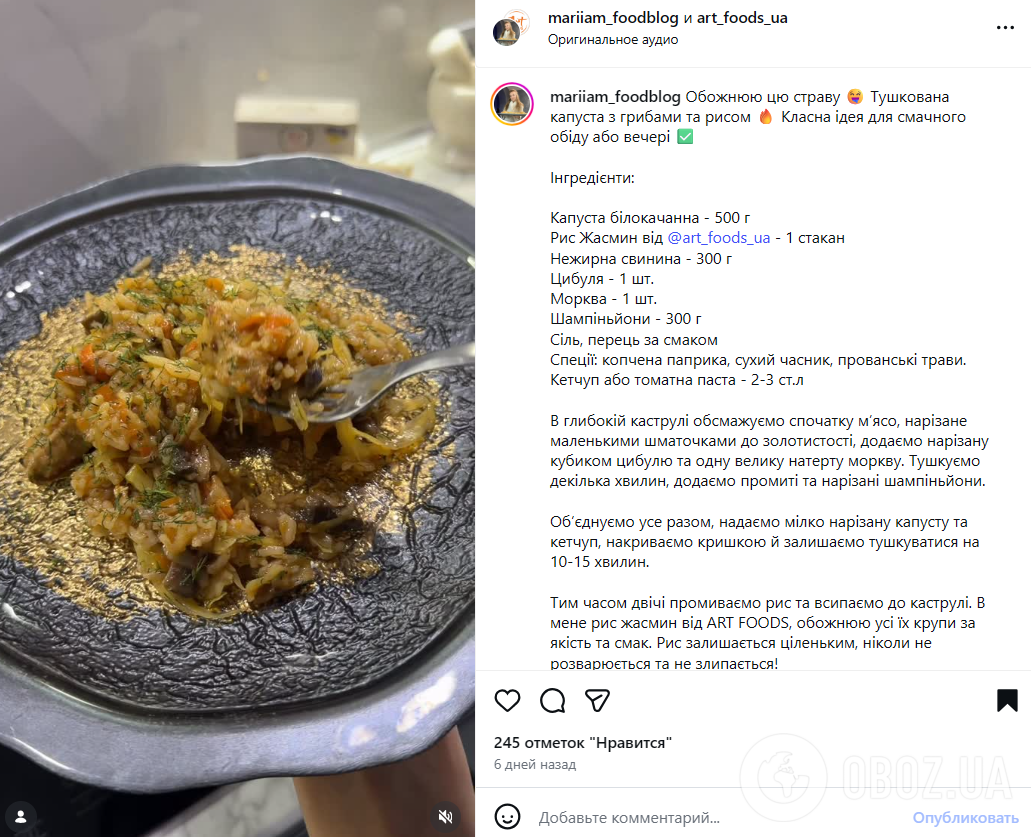1031x837 pixels.
Task: Open emoji picker in comment field
Action: (508, 816)
